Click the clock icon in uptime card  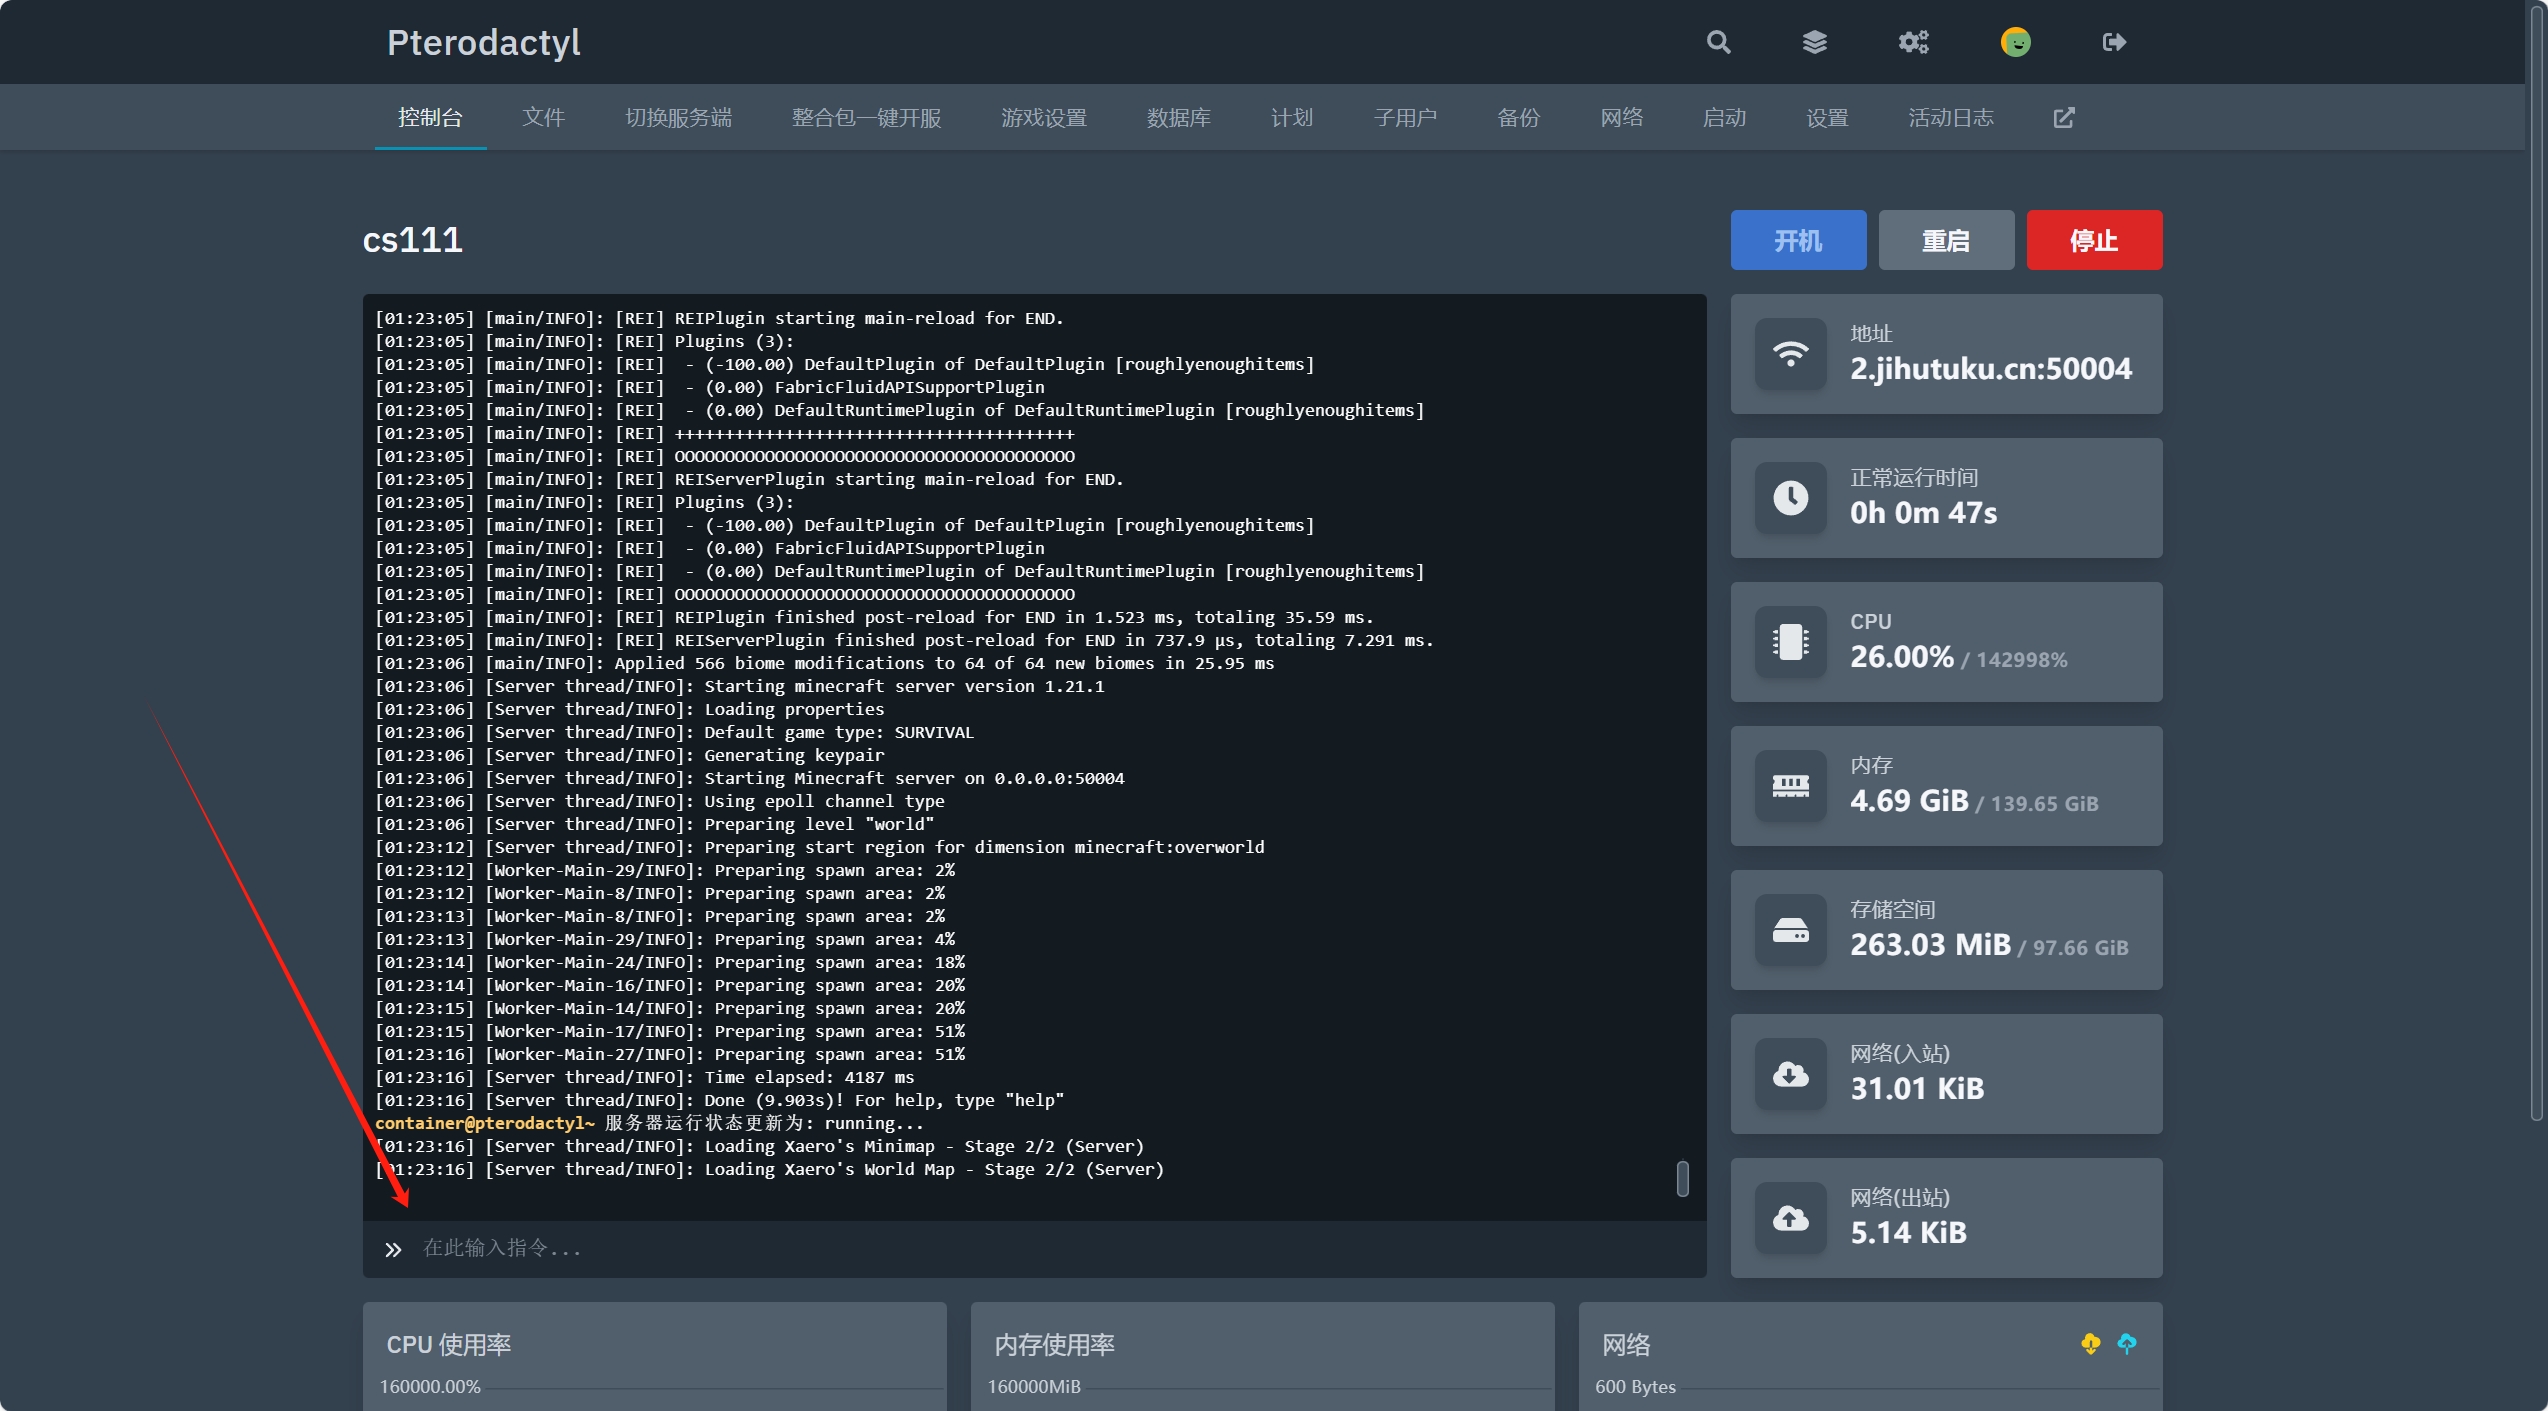pyautogui.click(x=1790, y=498)
